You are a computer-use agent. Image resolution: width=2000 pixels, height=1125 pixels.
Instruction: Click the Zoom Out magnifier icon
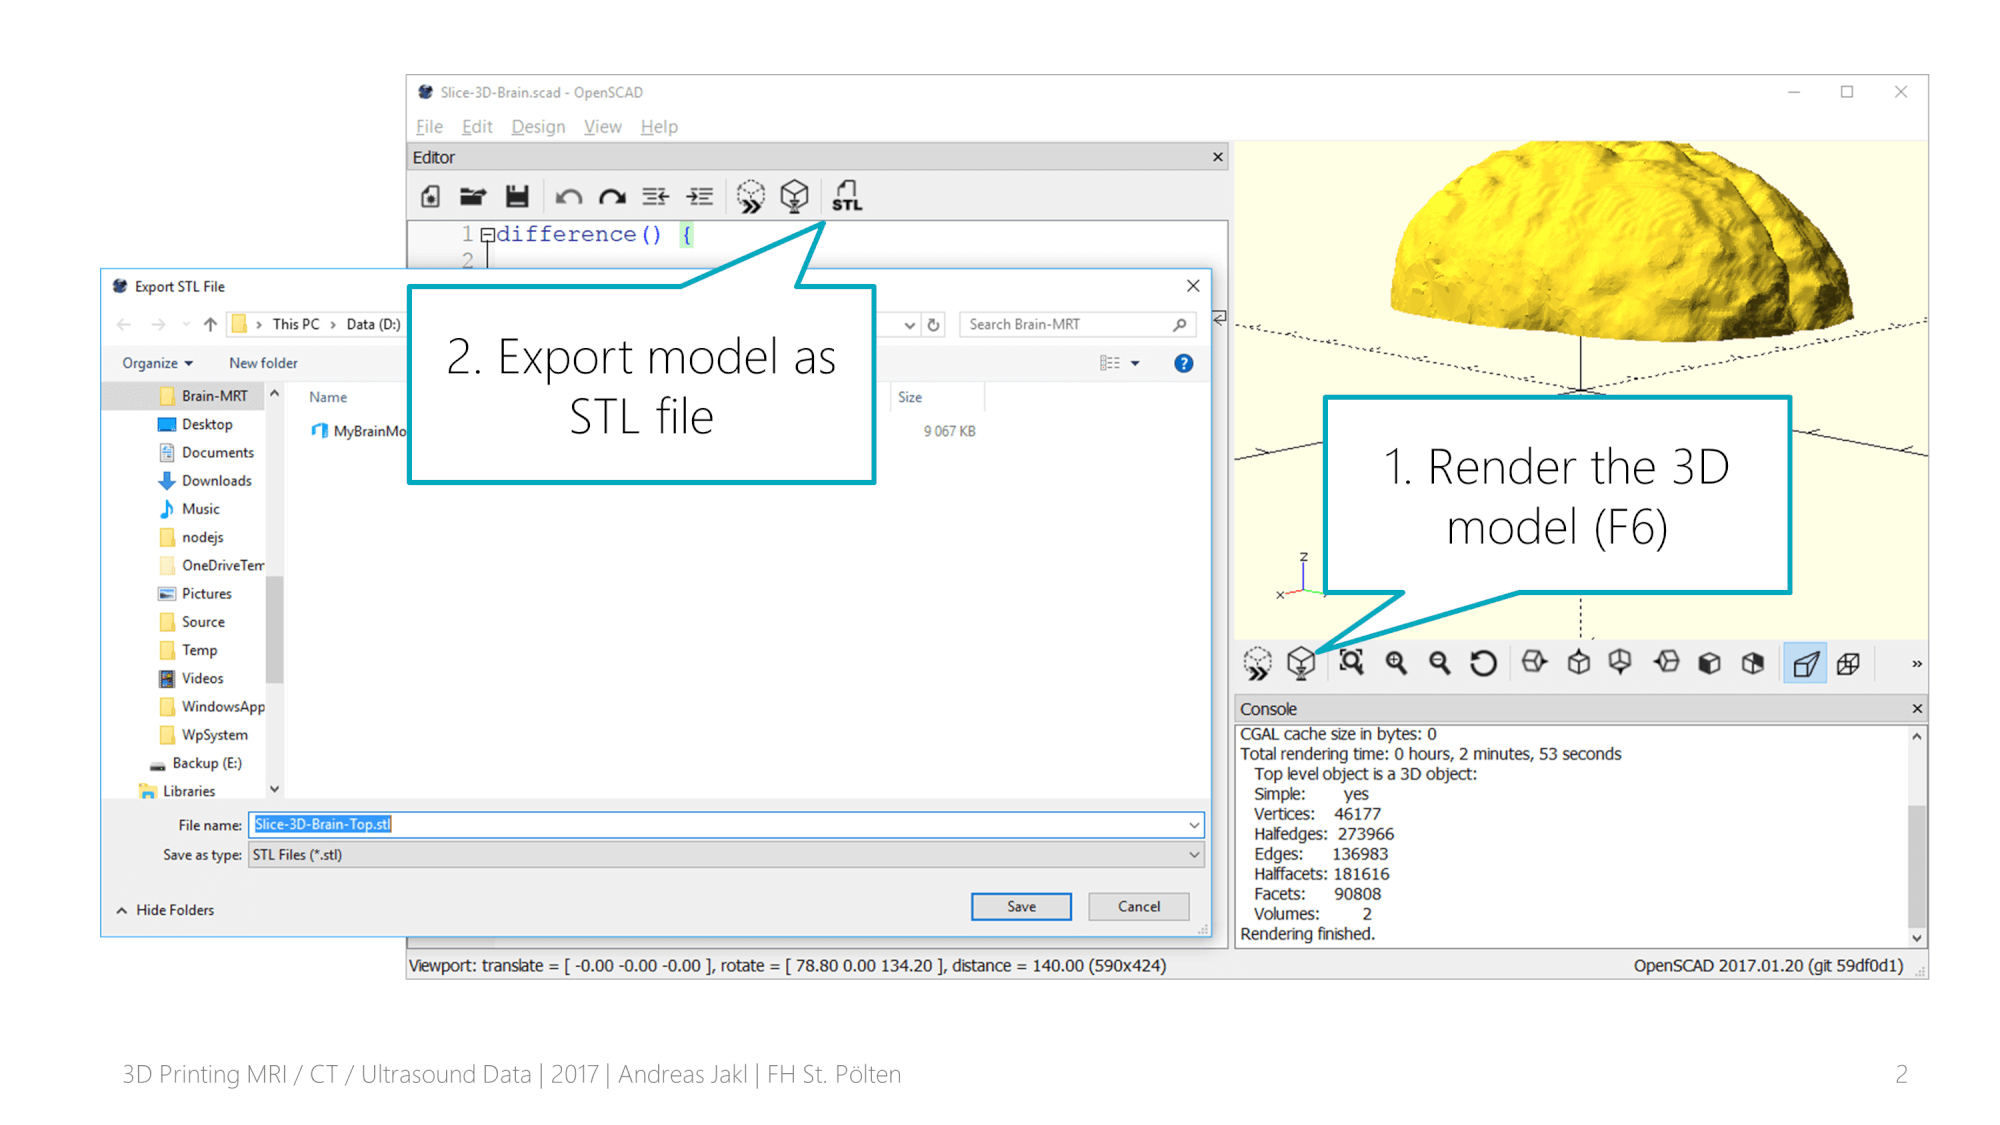tap(1439, 663)
